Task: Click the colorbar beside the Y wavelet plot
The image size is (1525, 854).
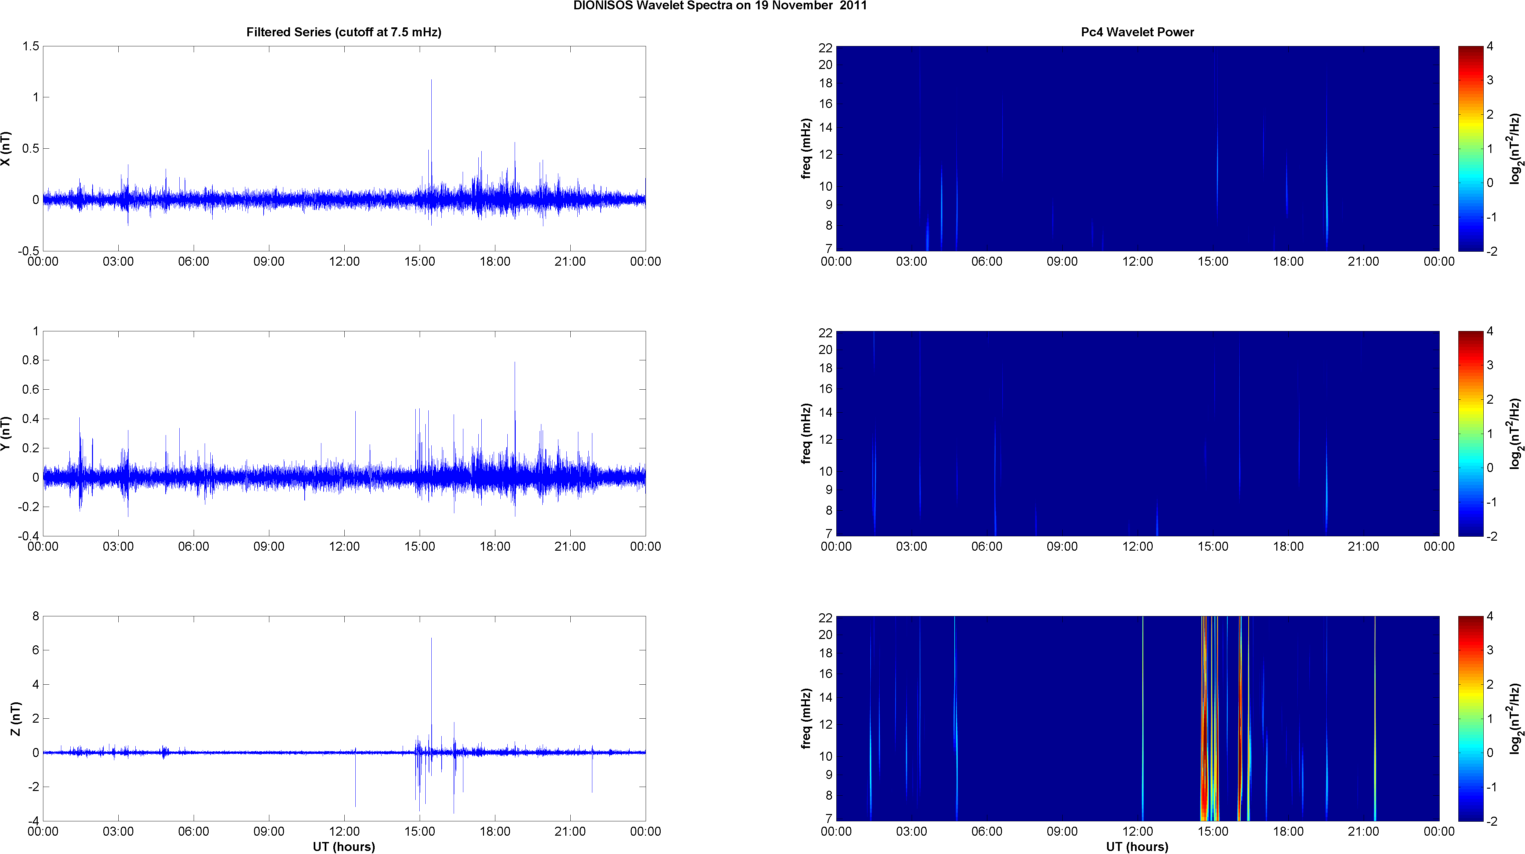Action: pyautogui.click(x=1470, y=433)
